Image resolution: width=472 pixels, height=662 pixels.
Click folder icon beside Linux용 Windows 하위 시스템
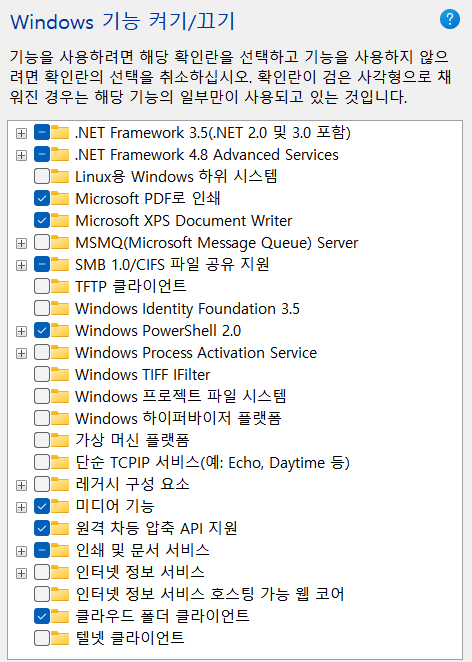coord(60,176)
